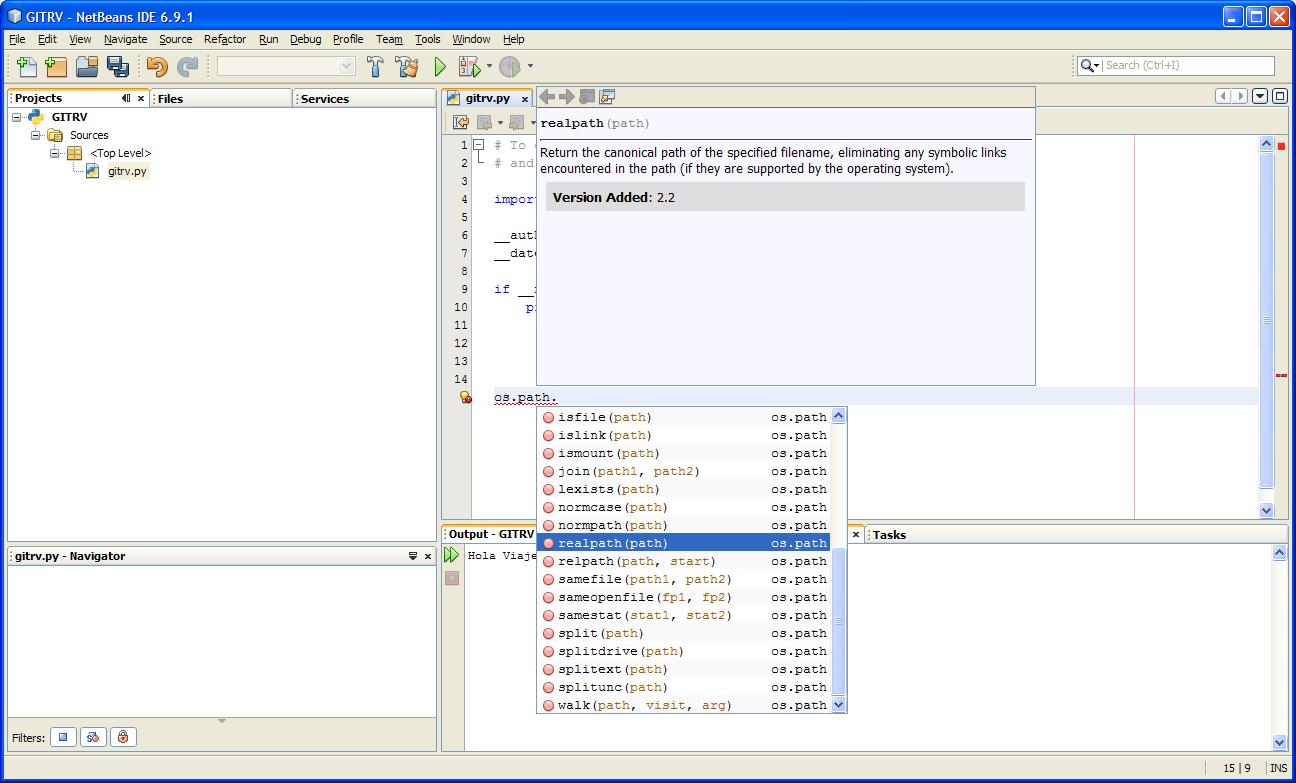This screenshot has width=1296, height=783.
Task: Click into the Search (Ctrl+I) field
Action: 1188,65
